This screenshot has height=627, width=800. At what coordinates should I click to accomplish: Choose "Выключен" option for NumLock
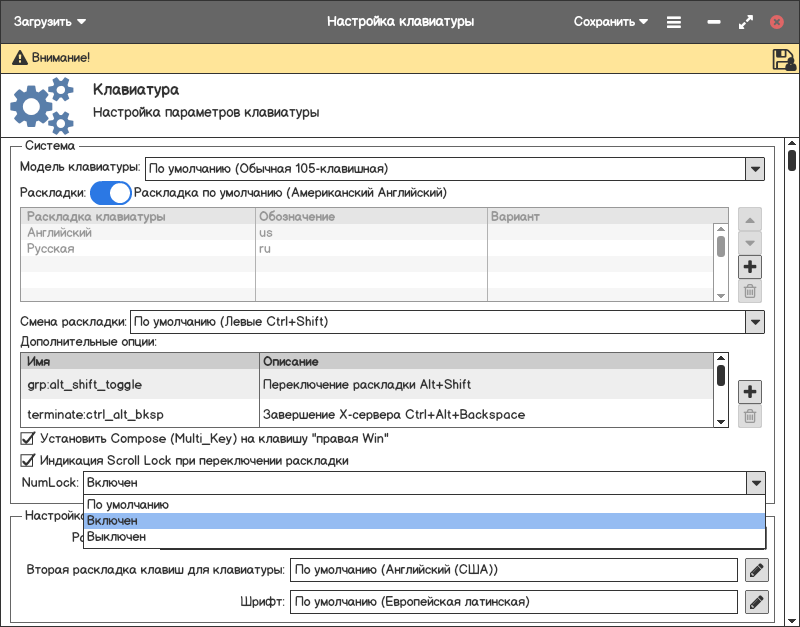pyautogui.click(x=117, y=537)
